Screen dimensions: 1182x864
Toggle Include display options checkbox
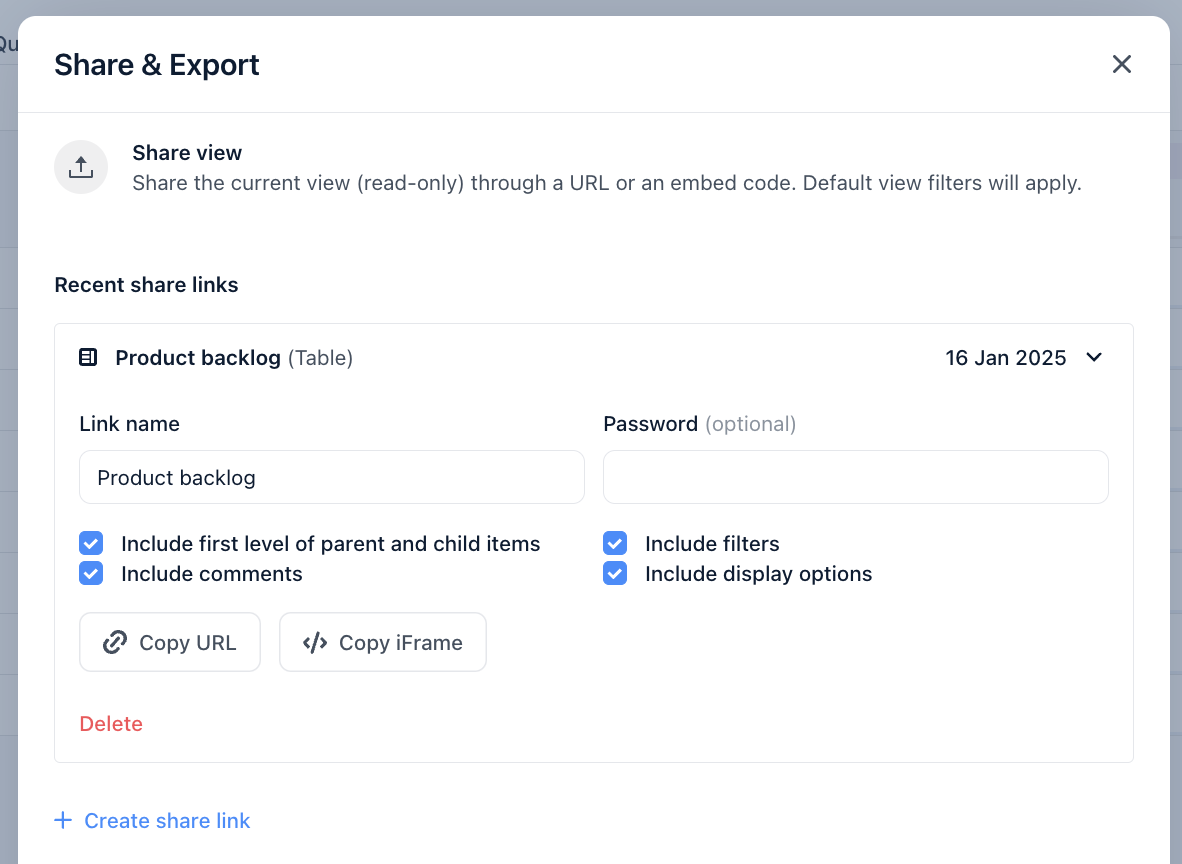[615, 573]
